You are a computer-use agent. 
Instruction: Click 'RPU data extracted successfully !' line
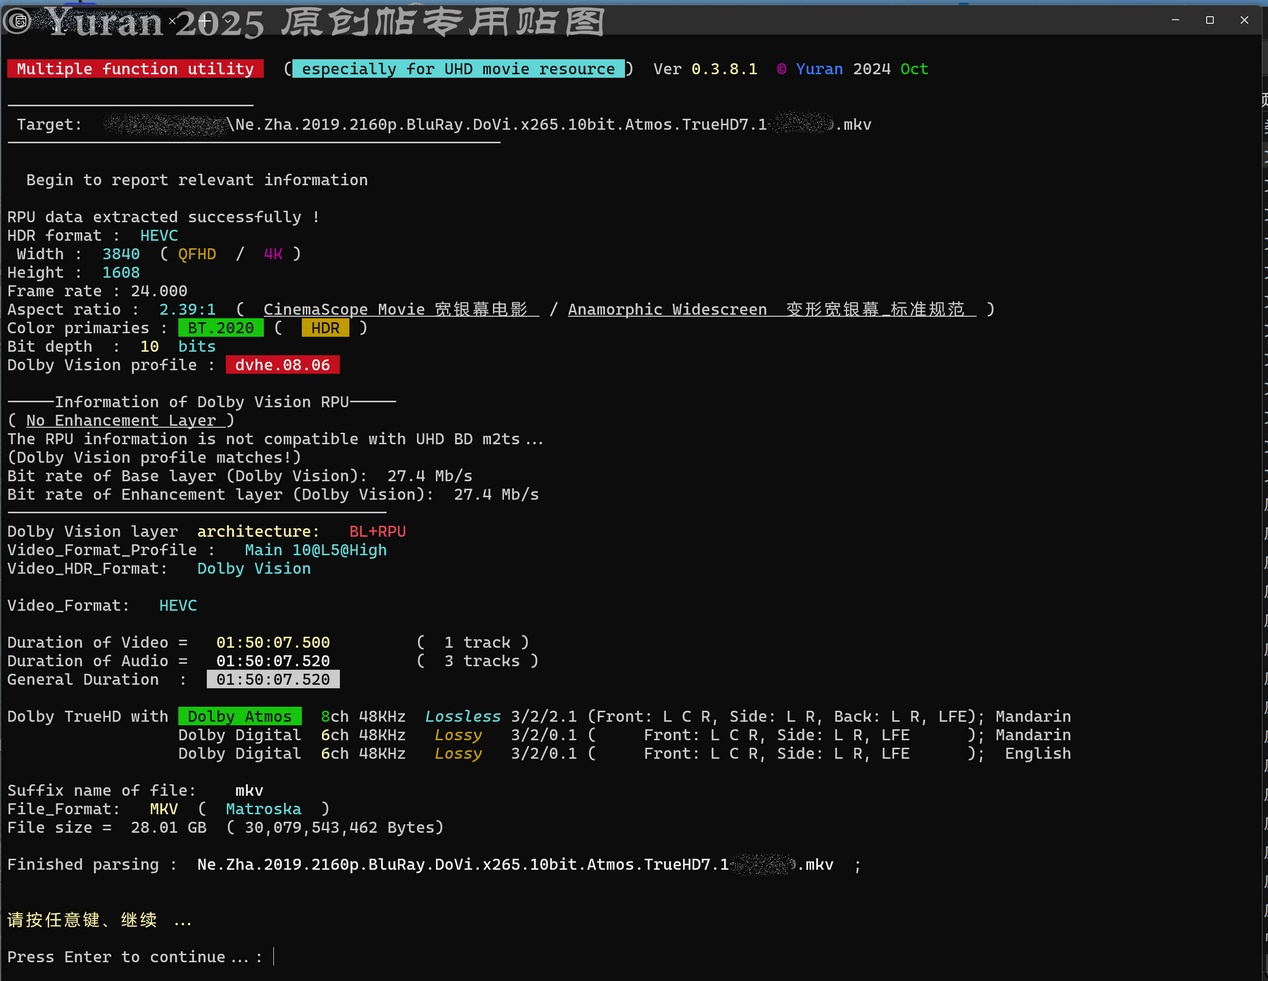(163, 217)
